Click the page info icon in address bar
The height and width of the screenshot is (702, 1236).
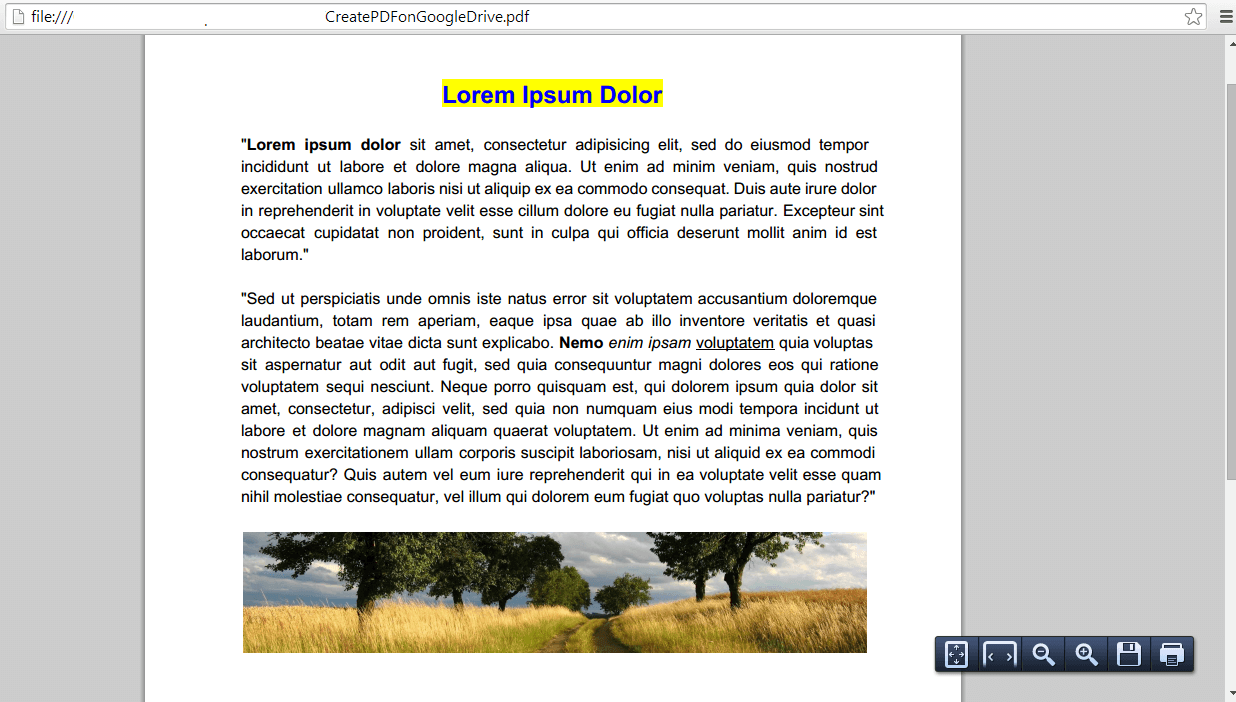(18, 17)
